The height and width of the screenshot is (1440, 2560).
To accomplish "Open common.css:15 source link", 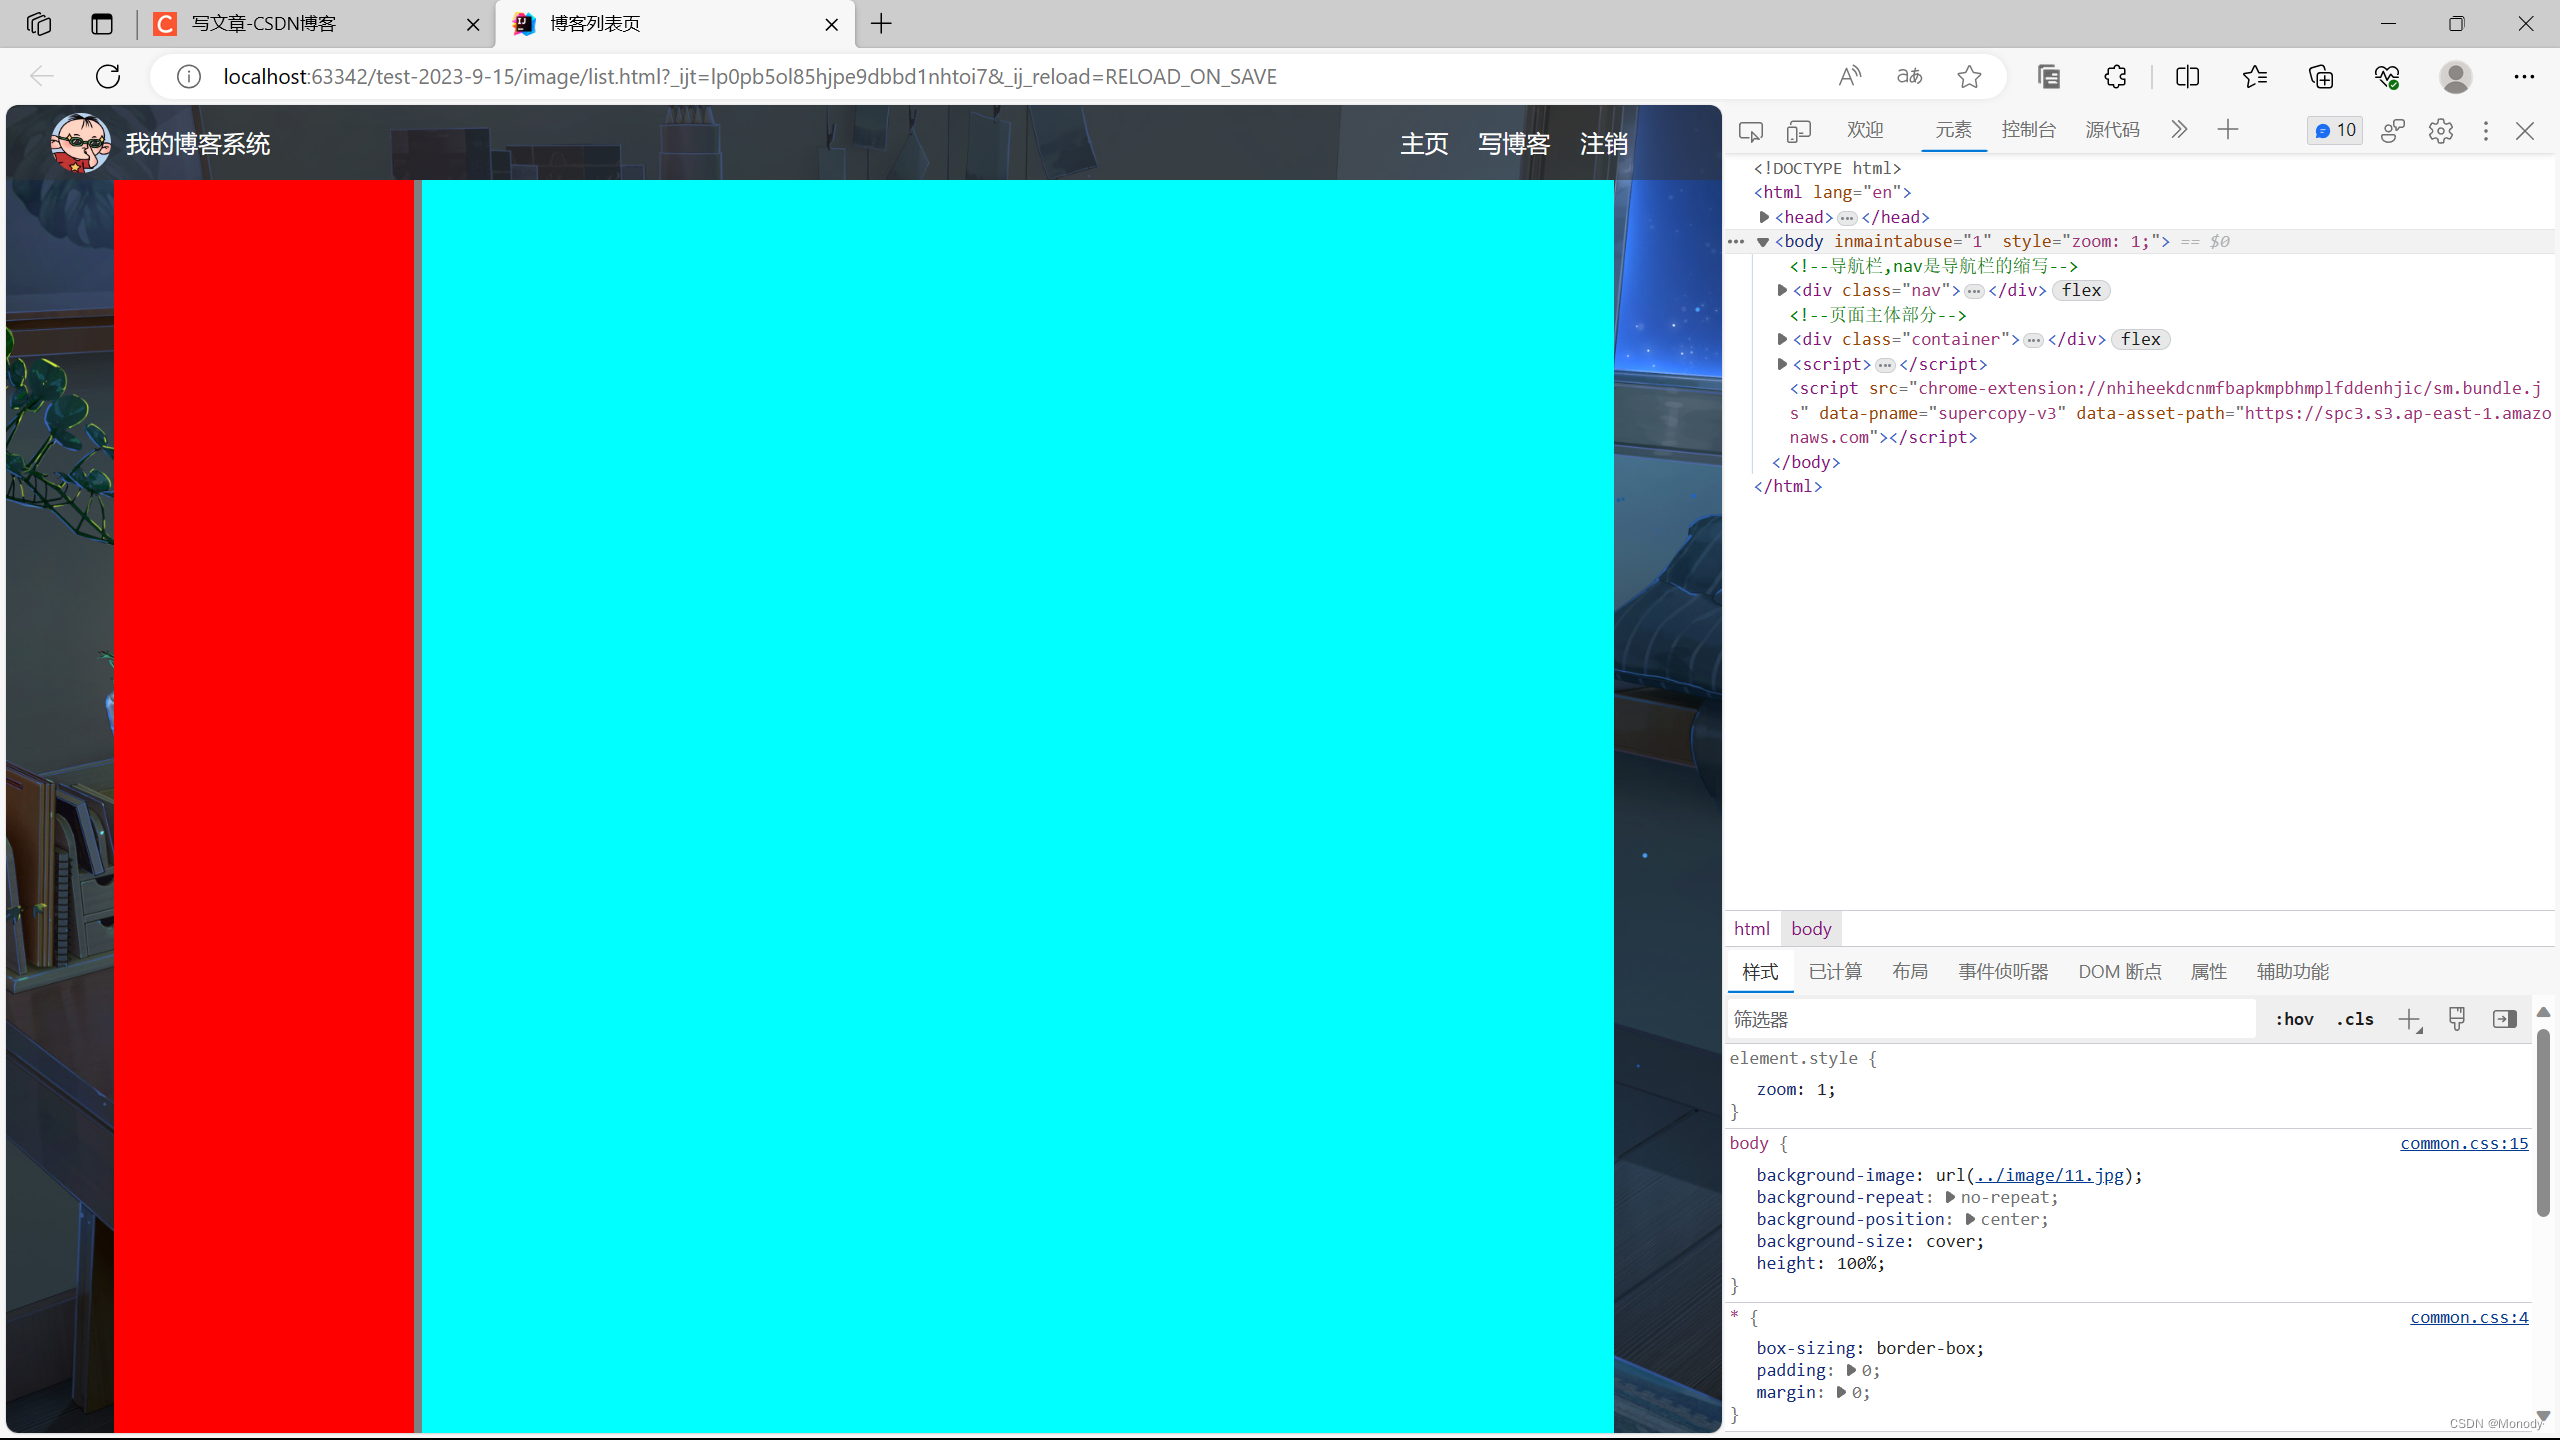I will pyautogui.click(x=2464, y=1144).
